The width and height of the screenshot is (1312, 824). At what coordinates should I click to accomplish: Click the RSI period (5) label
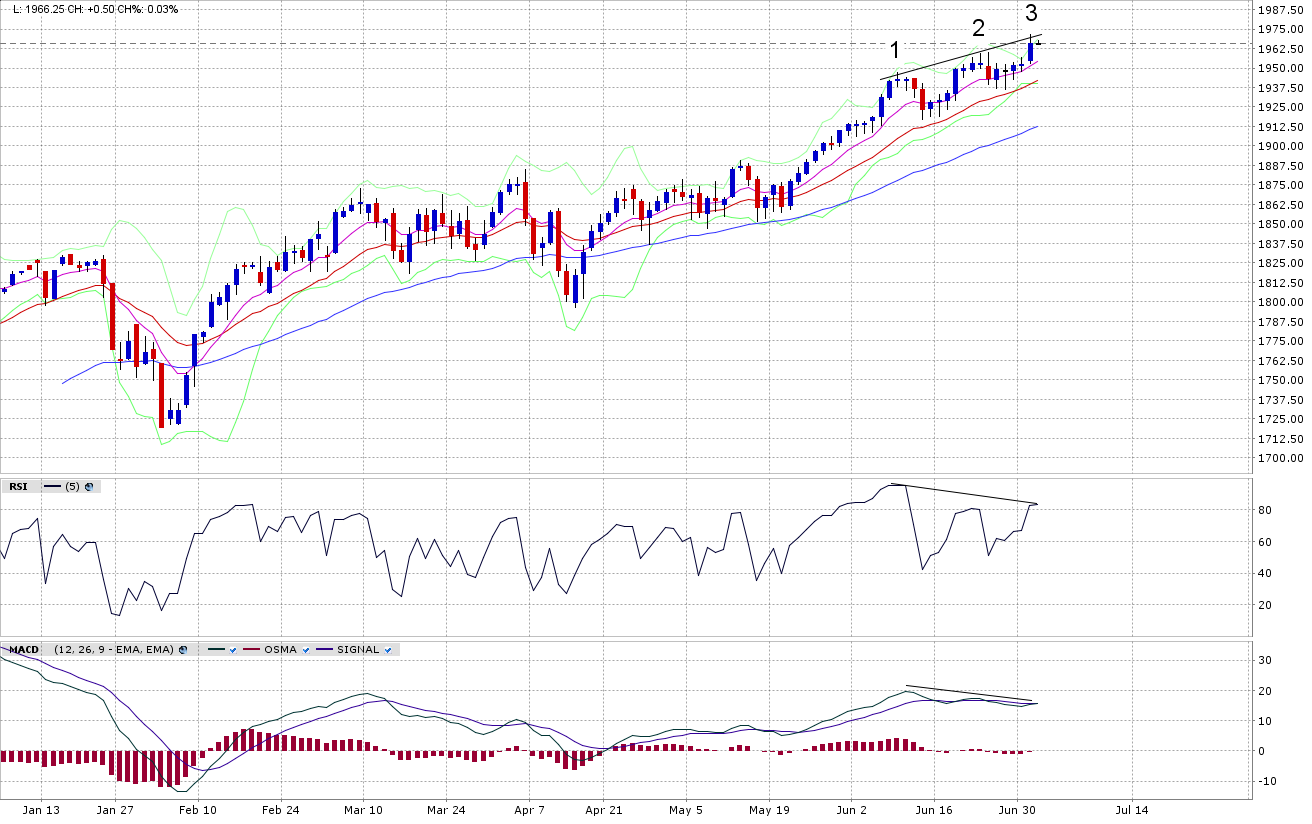click(72, 487)
